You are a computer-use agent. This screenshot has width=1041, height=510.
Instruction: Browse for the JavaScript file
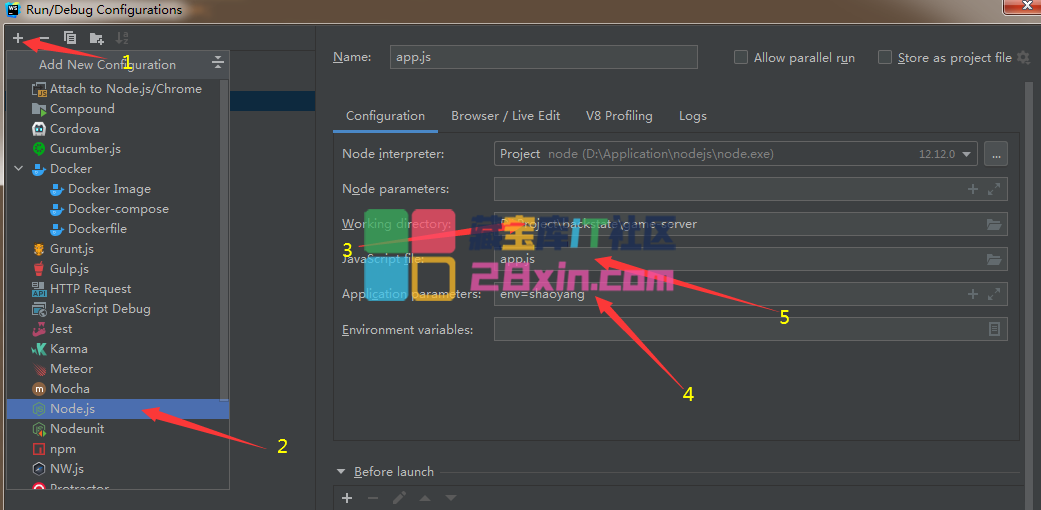click(993, 259)
